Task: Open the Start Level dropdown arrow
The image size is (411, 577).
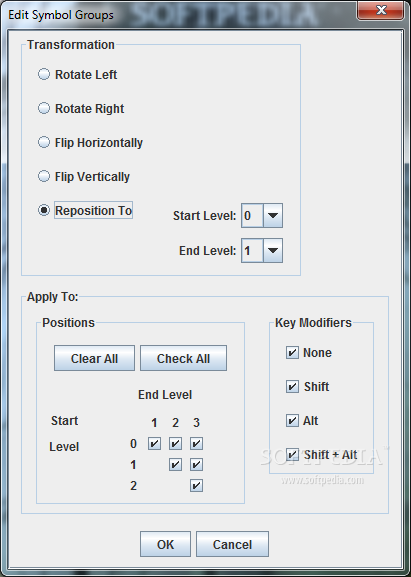Action: tap(273, 215)
